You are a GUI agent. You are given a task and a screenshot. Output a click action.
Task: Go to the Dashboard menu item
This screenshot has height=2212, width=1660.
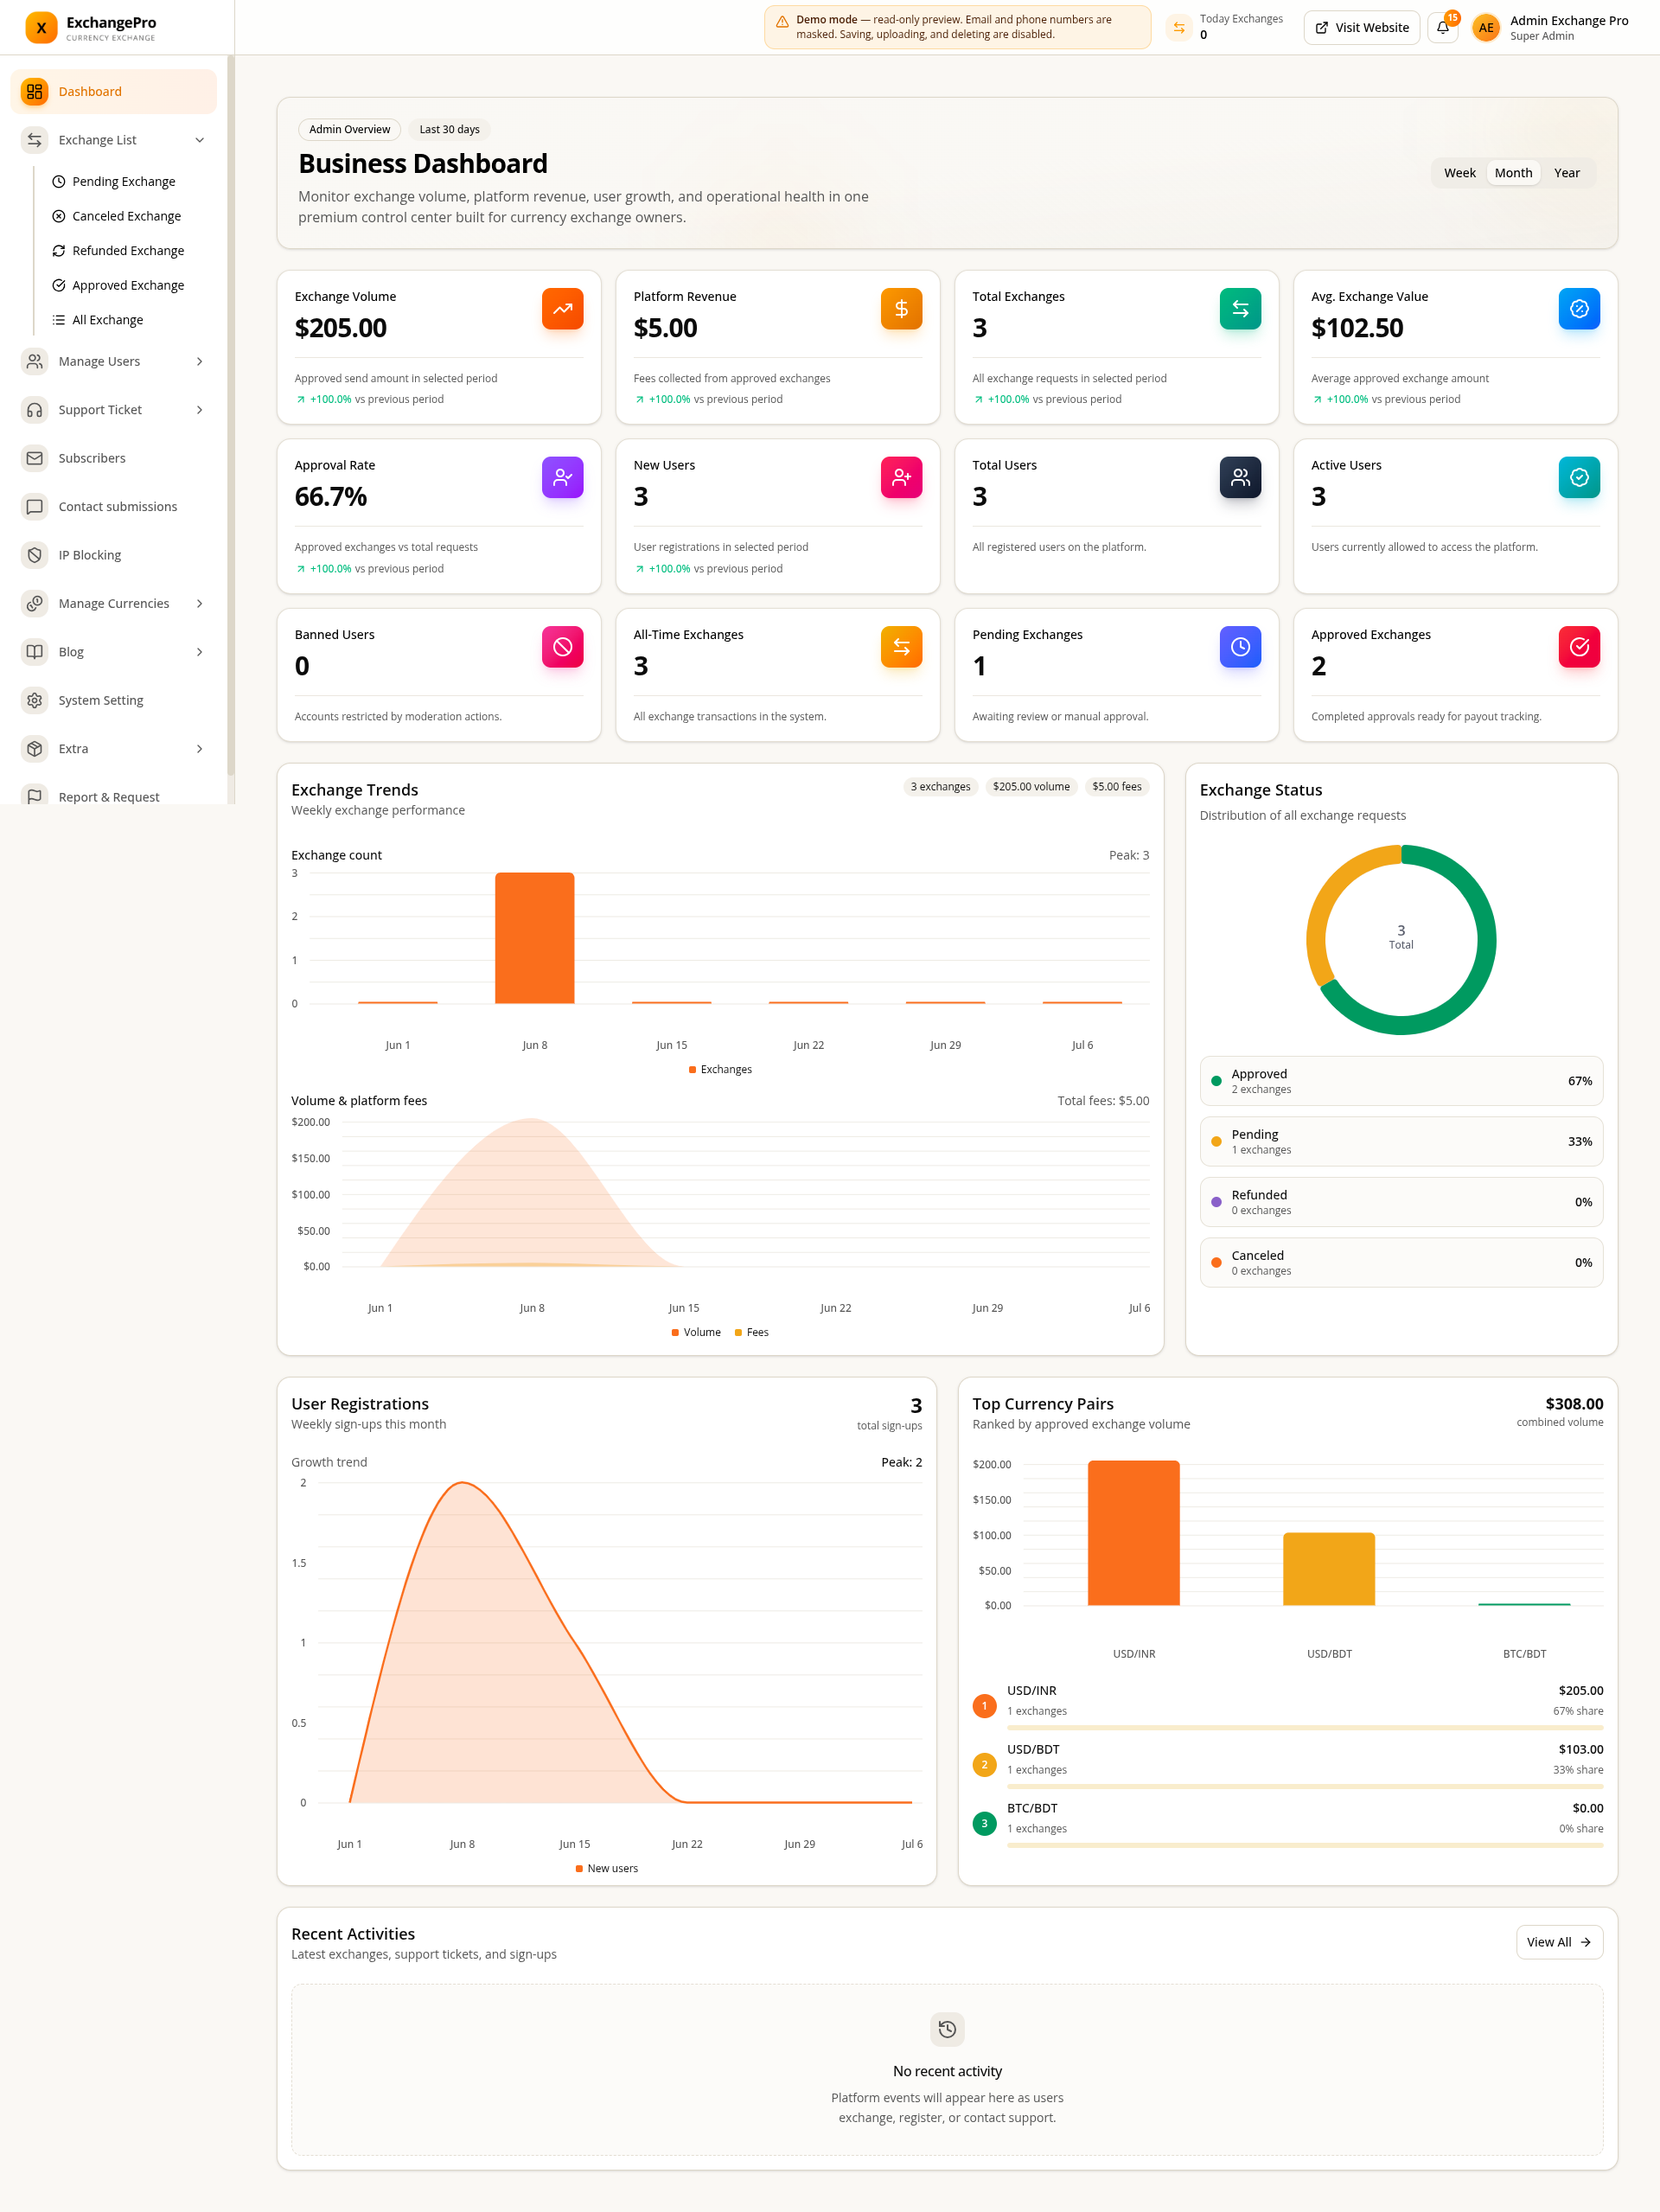pos(114,92)
